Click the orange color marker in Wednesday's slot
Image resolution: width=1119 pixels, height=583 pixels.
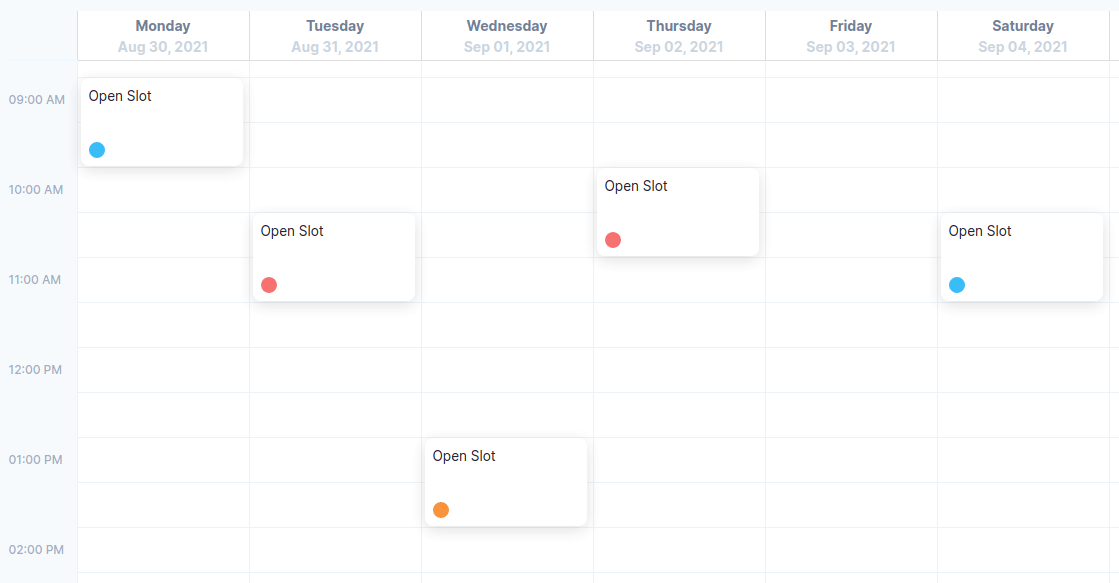coord(441,509)
